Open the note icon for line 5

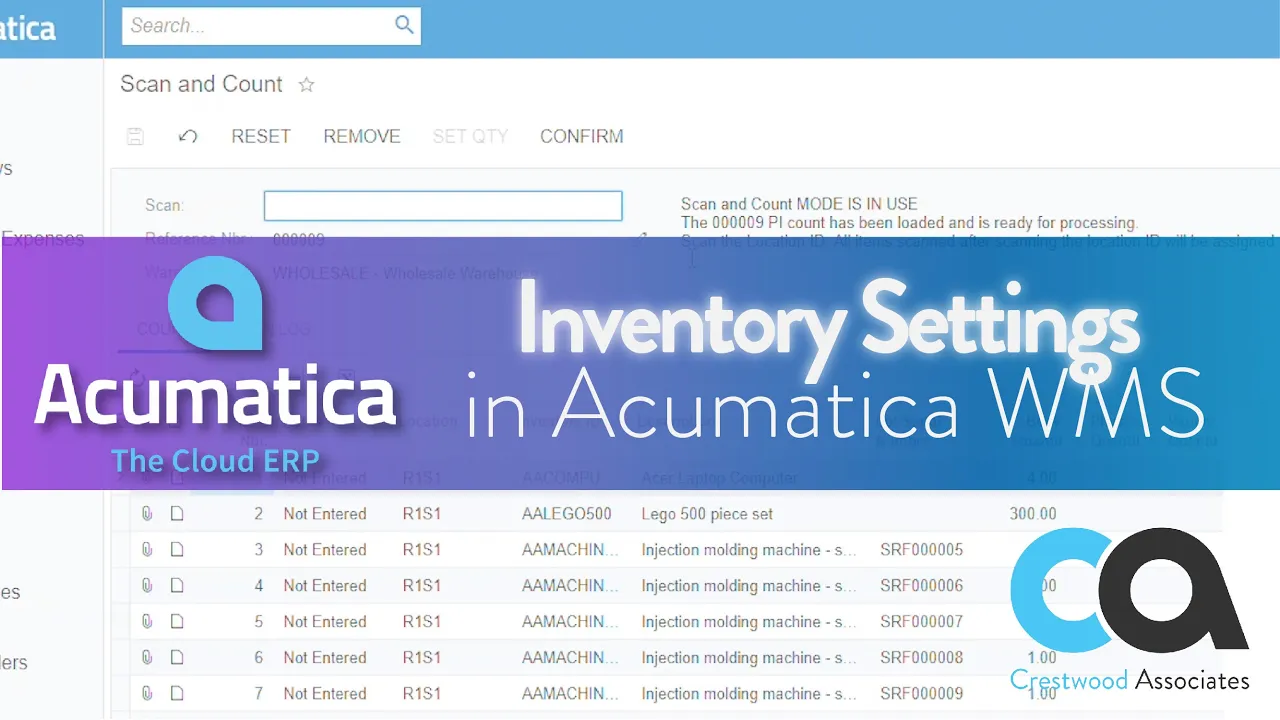(x=177, y=622)
